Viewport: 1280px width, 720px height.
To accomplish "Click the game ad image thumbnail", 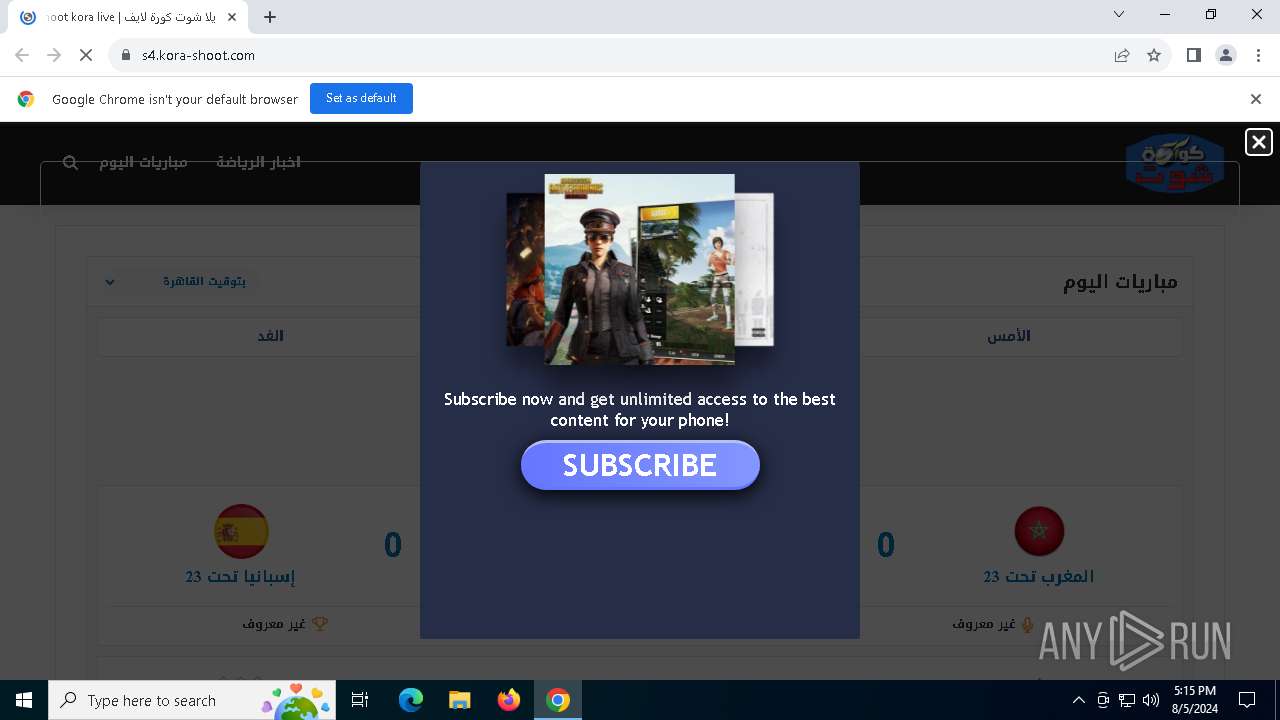I will click(x=640, y=270).
